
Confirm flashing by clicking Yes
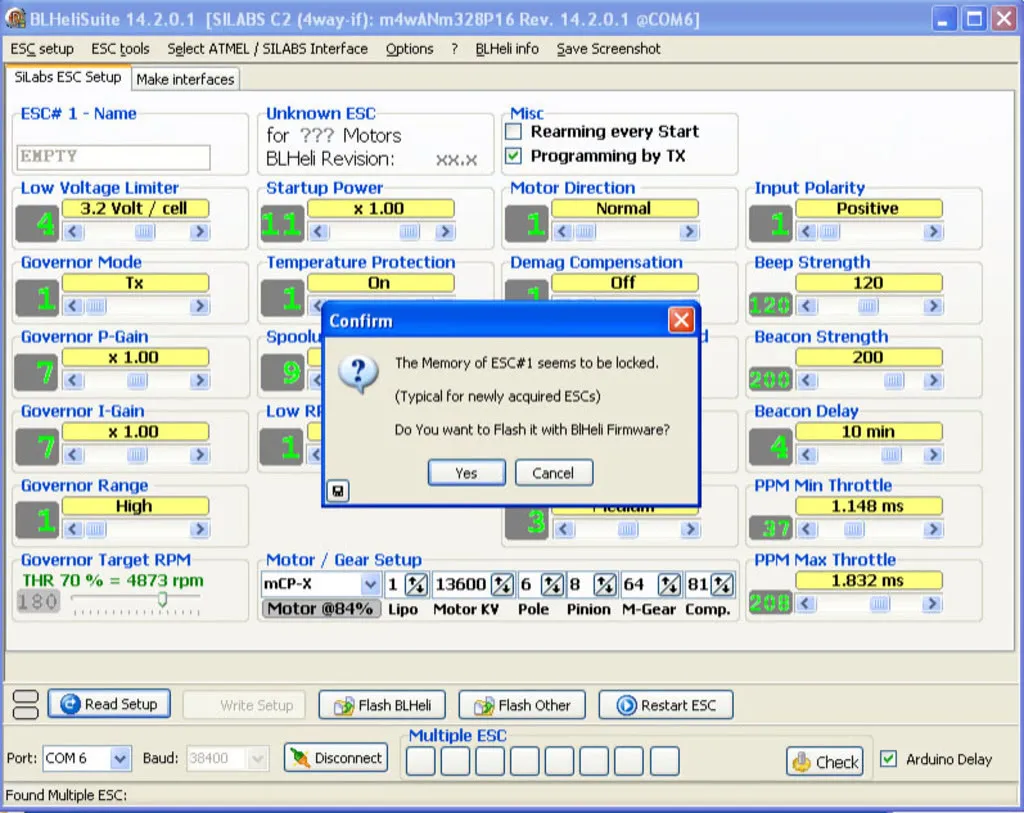pos(466,473)
